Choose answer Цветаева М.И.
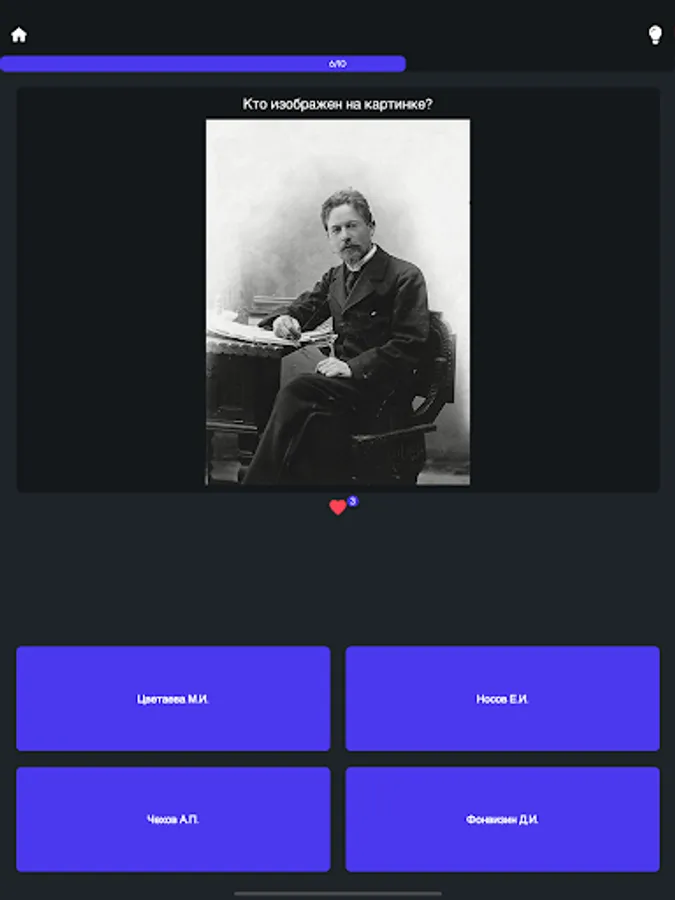This screenshot has height=900, width=675. pyautogui.click(x=173, y=699)
